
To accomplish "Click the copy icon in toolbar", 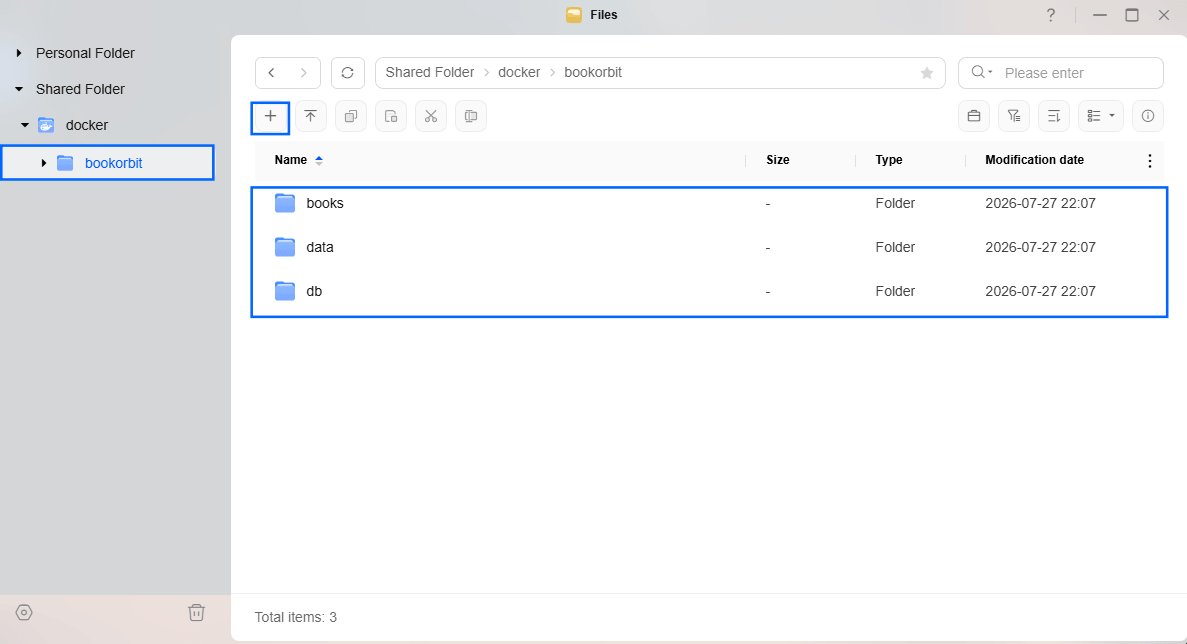I will tap(350, 117).
